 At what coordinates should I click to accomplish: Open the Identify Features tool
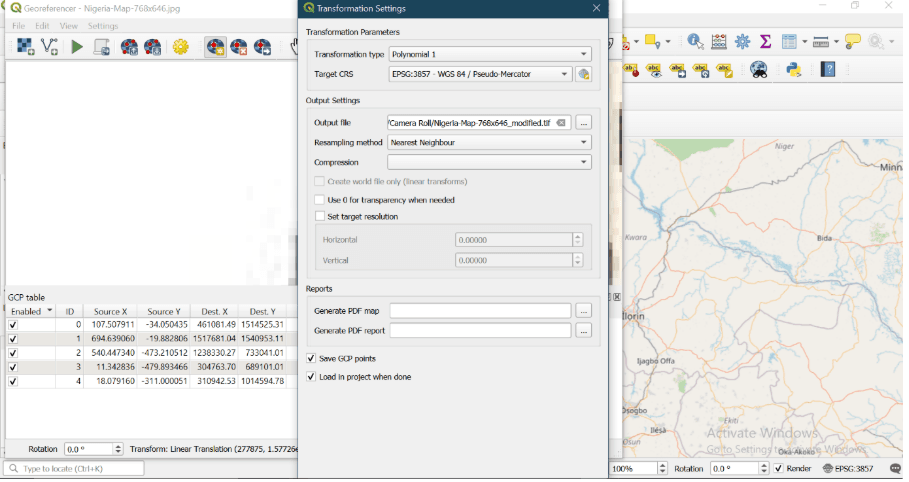point(695,42)
